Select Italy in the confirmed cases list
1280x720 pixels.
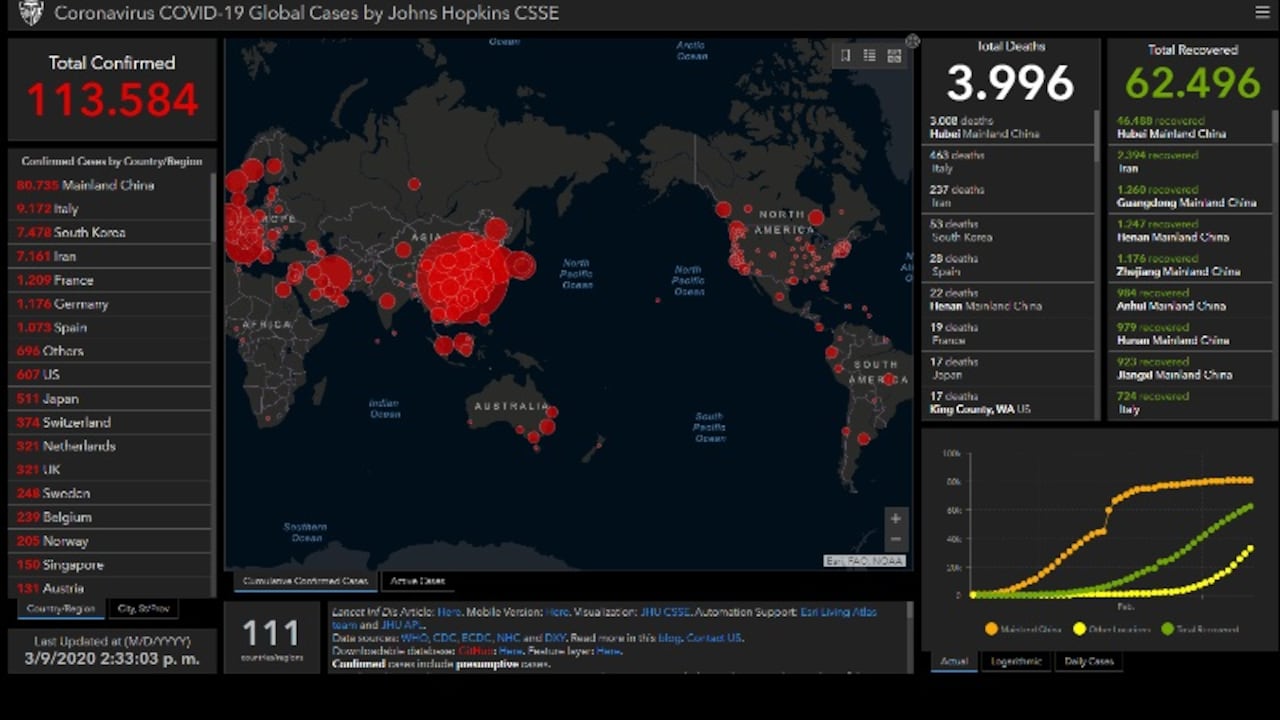66,209
